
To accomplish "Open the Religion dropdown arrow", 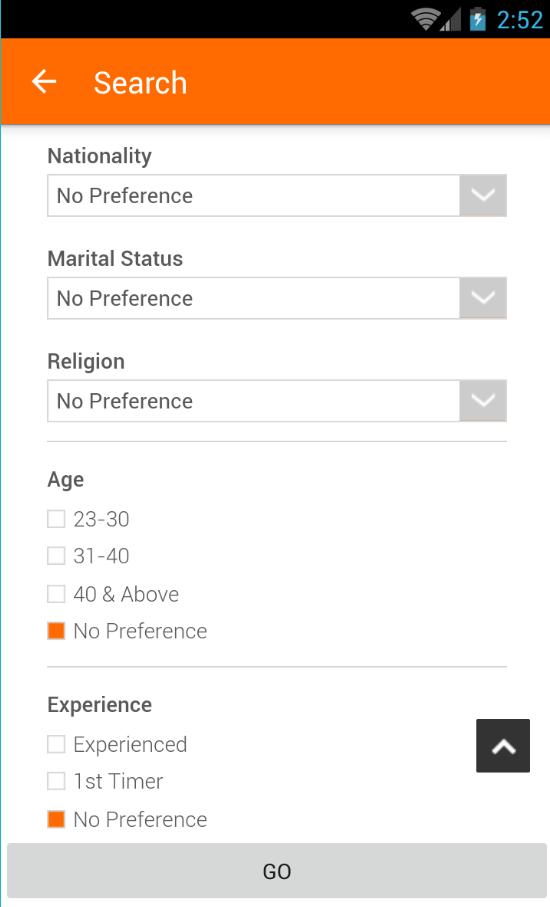I will pos(483,400).
